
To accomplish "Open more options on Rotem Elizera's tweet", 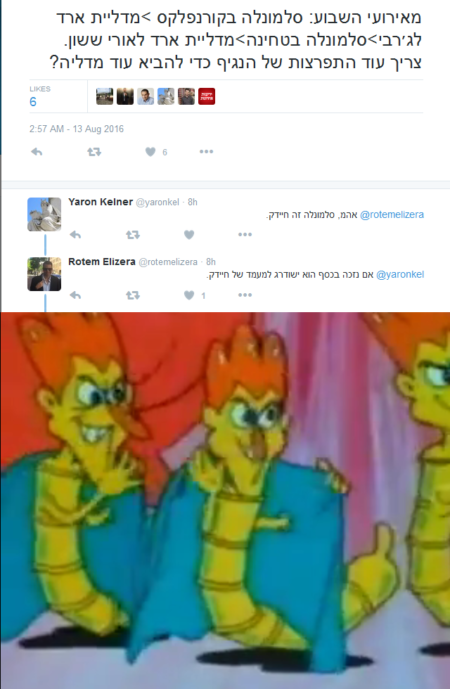I will coord(245,295).
